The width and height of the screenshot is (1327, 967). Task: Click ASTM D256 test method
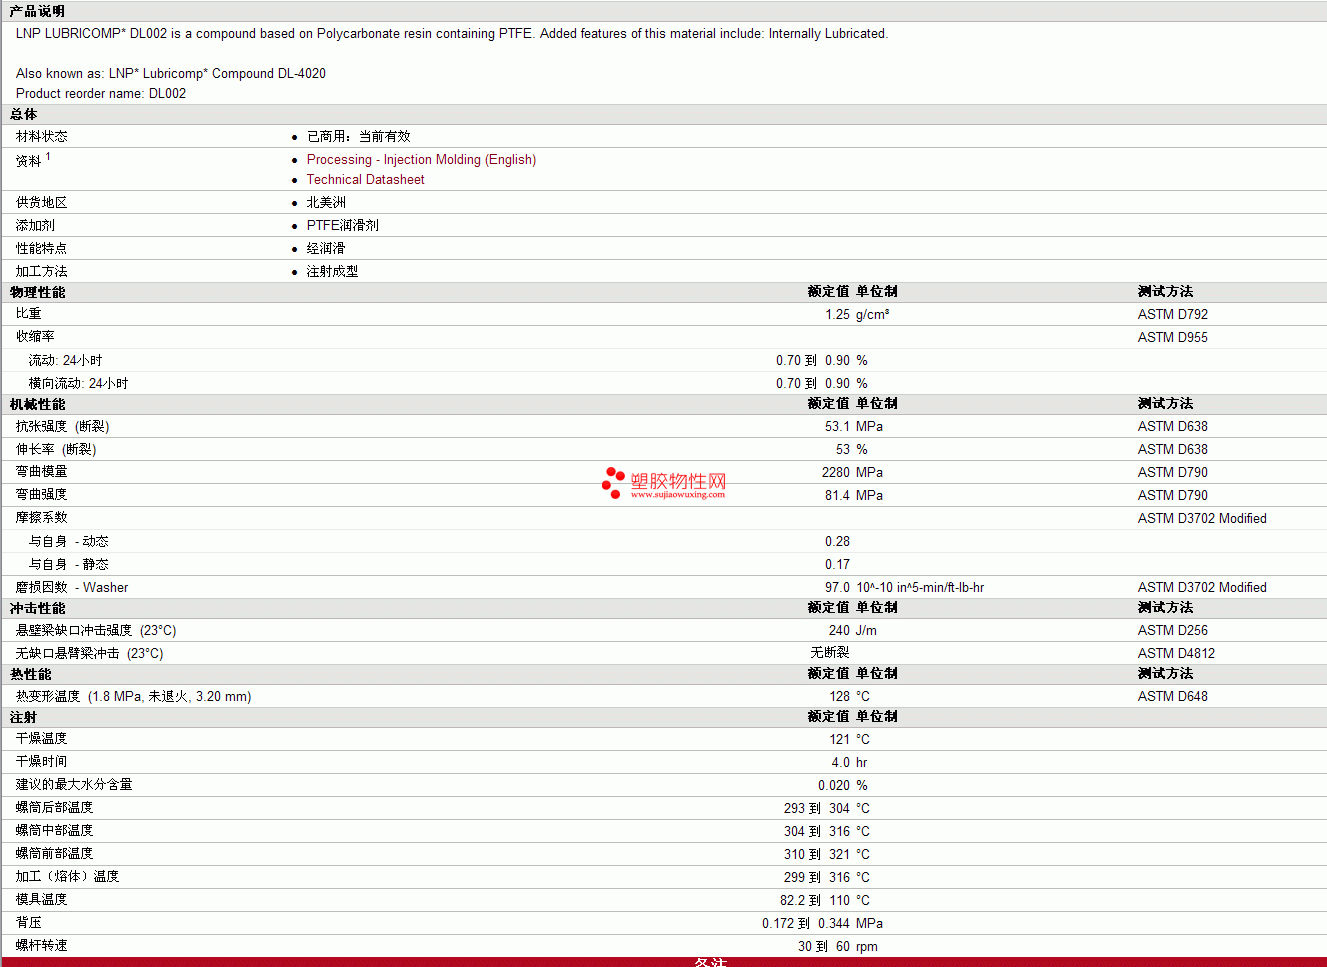[1172, 631]
